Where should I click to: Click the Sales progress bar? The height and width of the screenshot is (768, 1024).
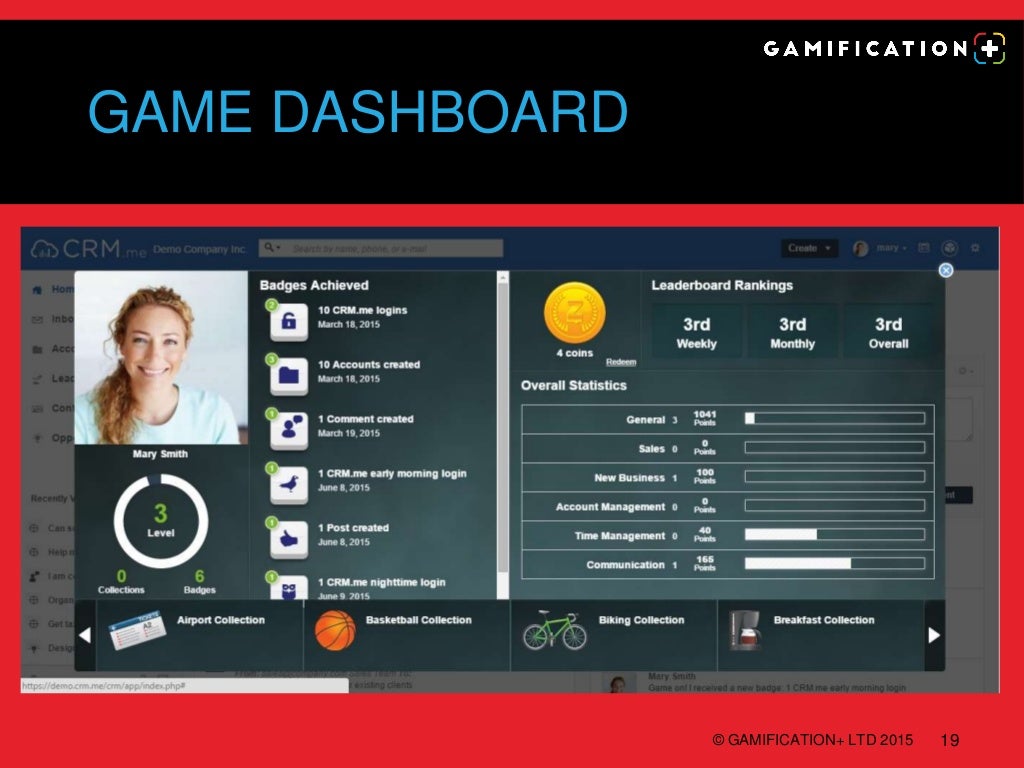(x=835, y=447)
